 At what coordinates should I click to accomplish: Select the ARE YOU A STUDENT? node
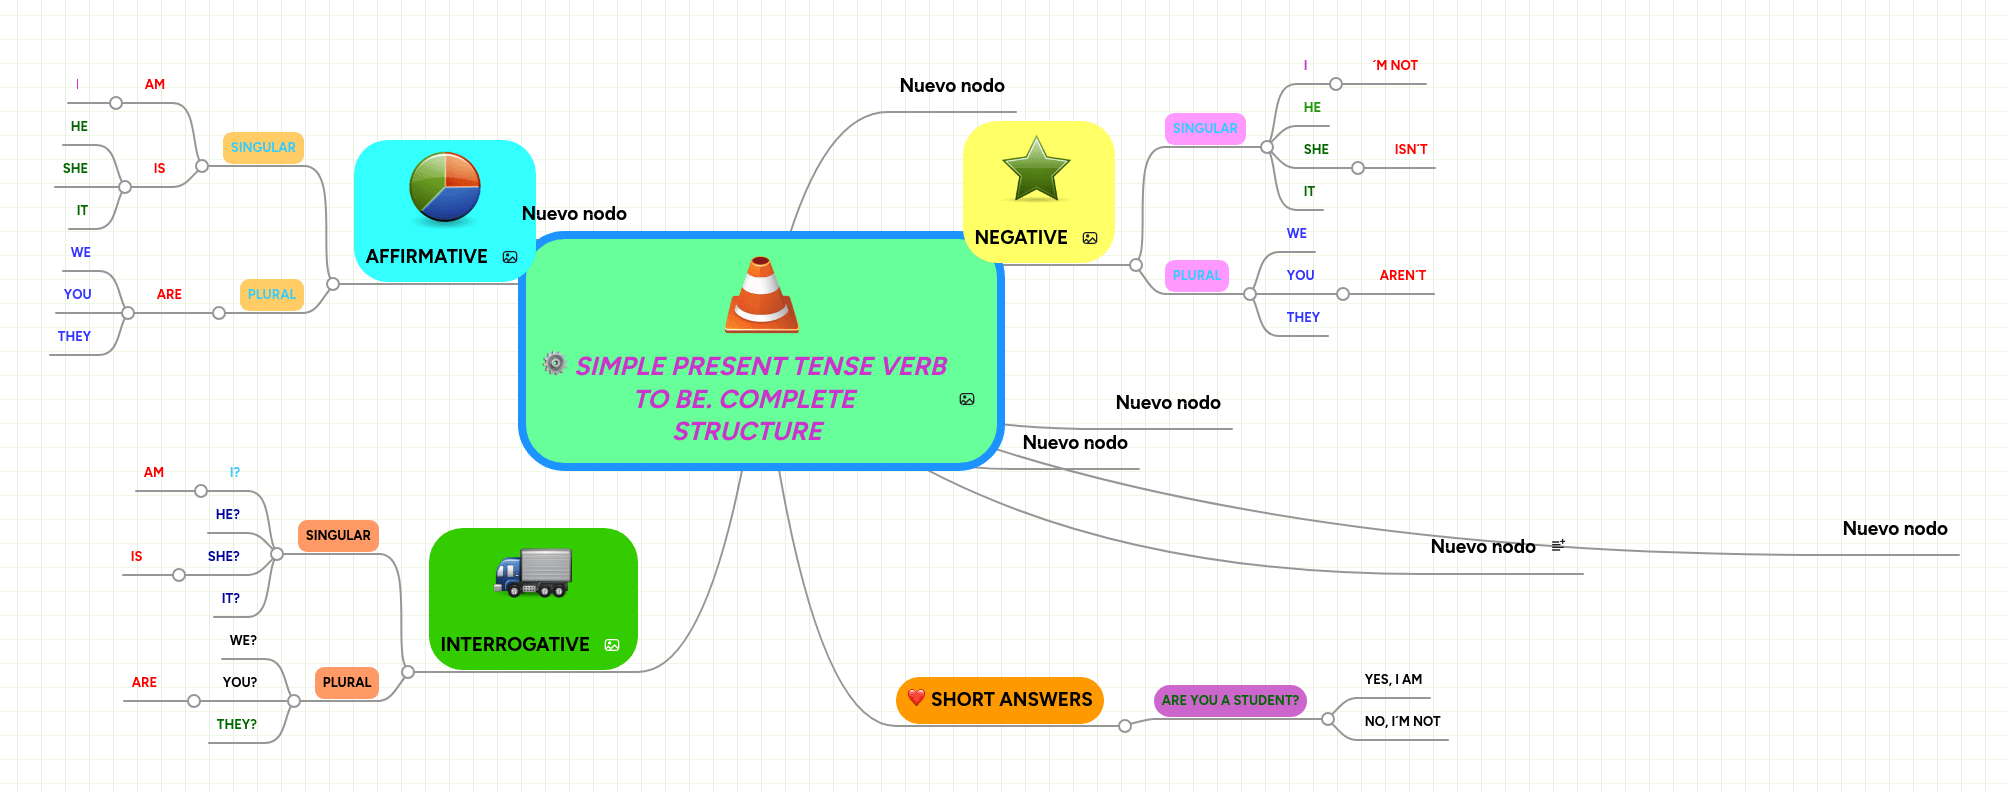[x=1230, y=700]
